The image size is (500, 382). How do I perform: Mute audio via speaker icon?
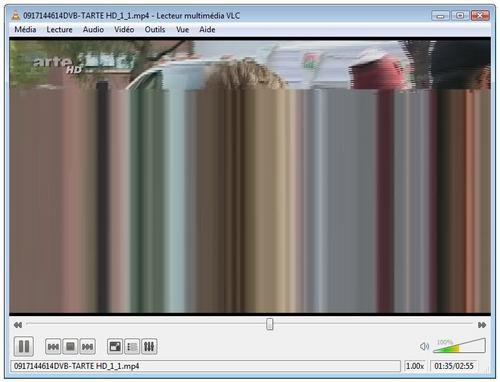click(x=424, y=347)
